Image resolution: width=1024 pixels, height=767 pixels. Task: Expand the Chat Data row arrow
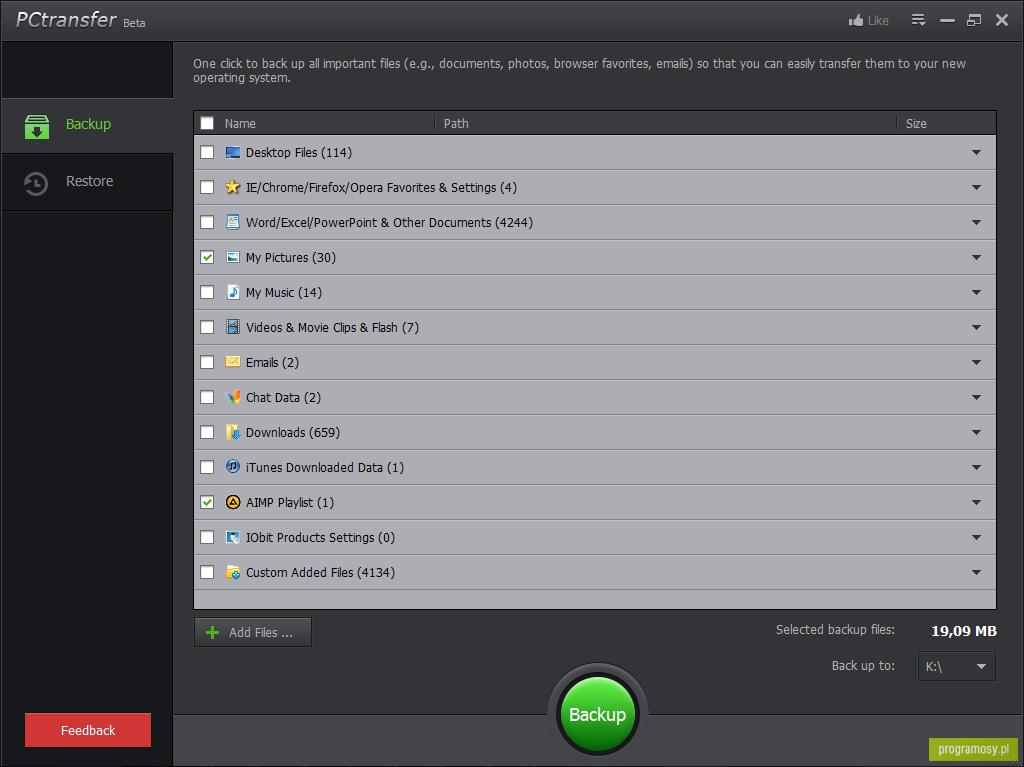(x=976, y=397)
